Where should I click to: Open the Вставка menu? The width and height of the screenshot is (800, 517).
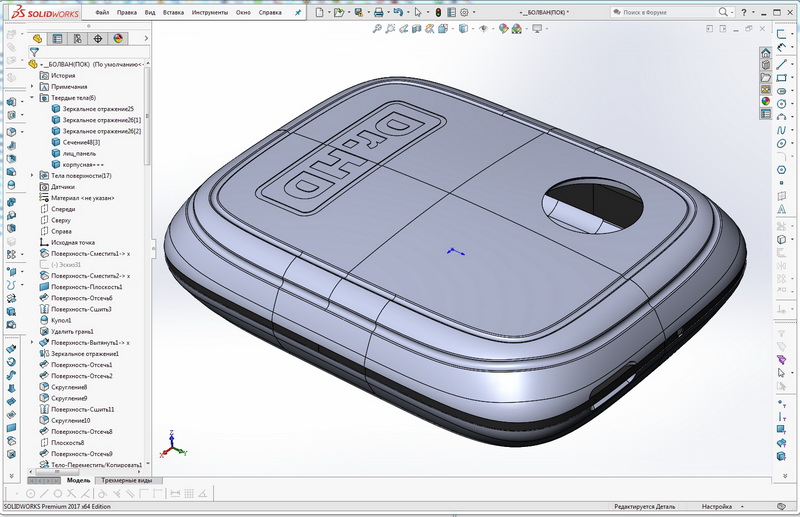coord(173,12)
